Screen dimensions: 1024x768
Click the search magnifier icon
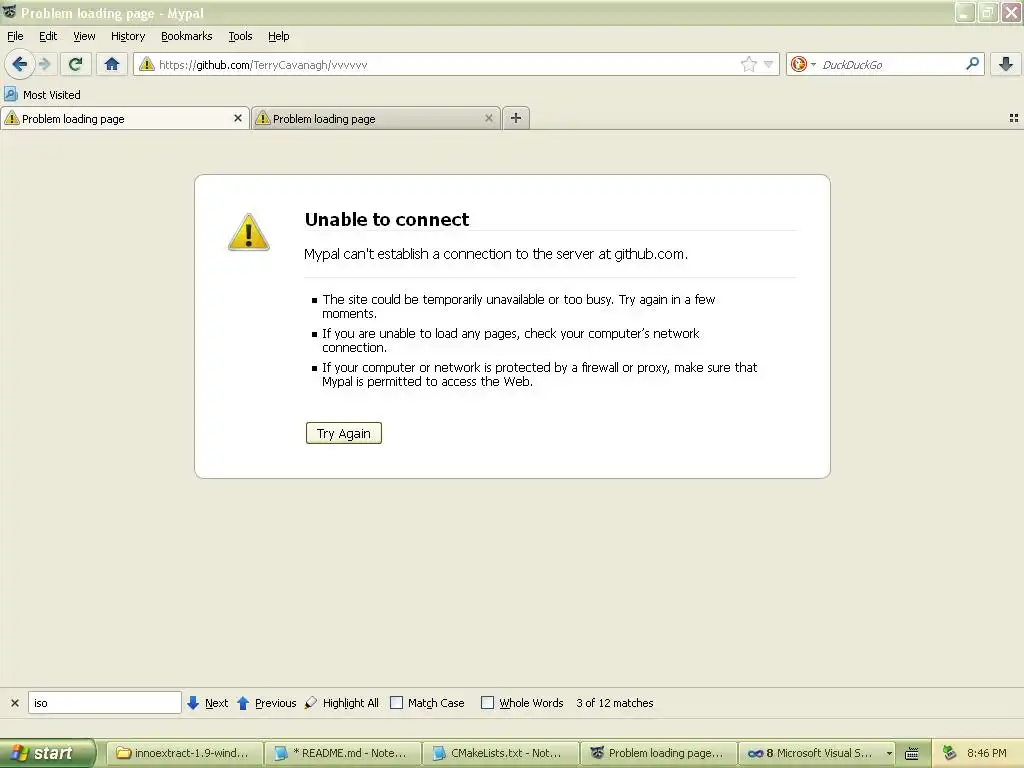coord(972,63)
